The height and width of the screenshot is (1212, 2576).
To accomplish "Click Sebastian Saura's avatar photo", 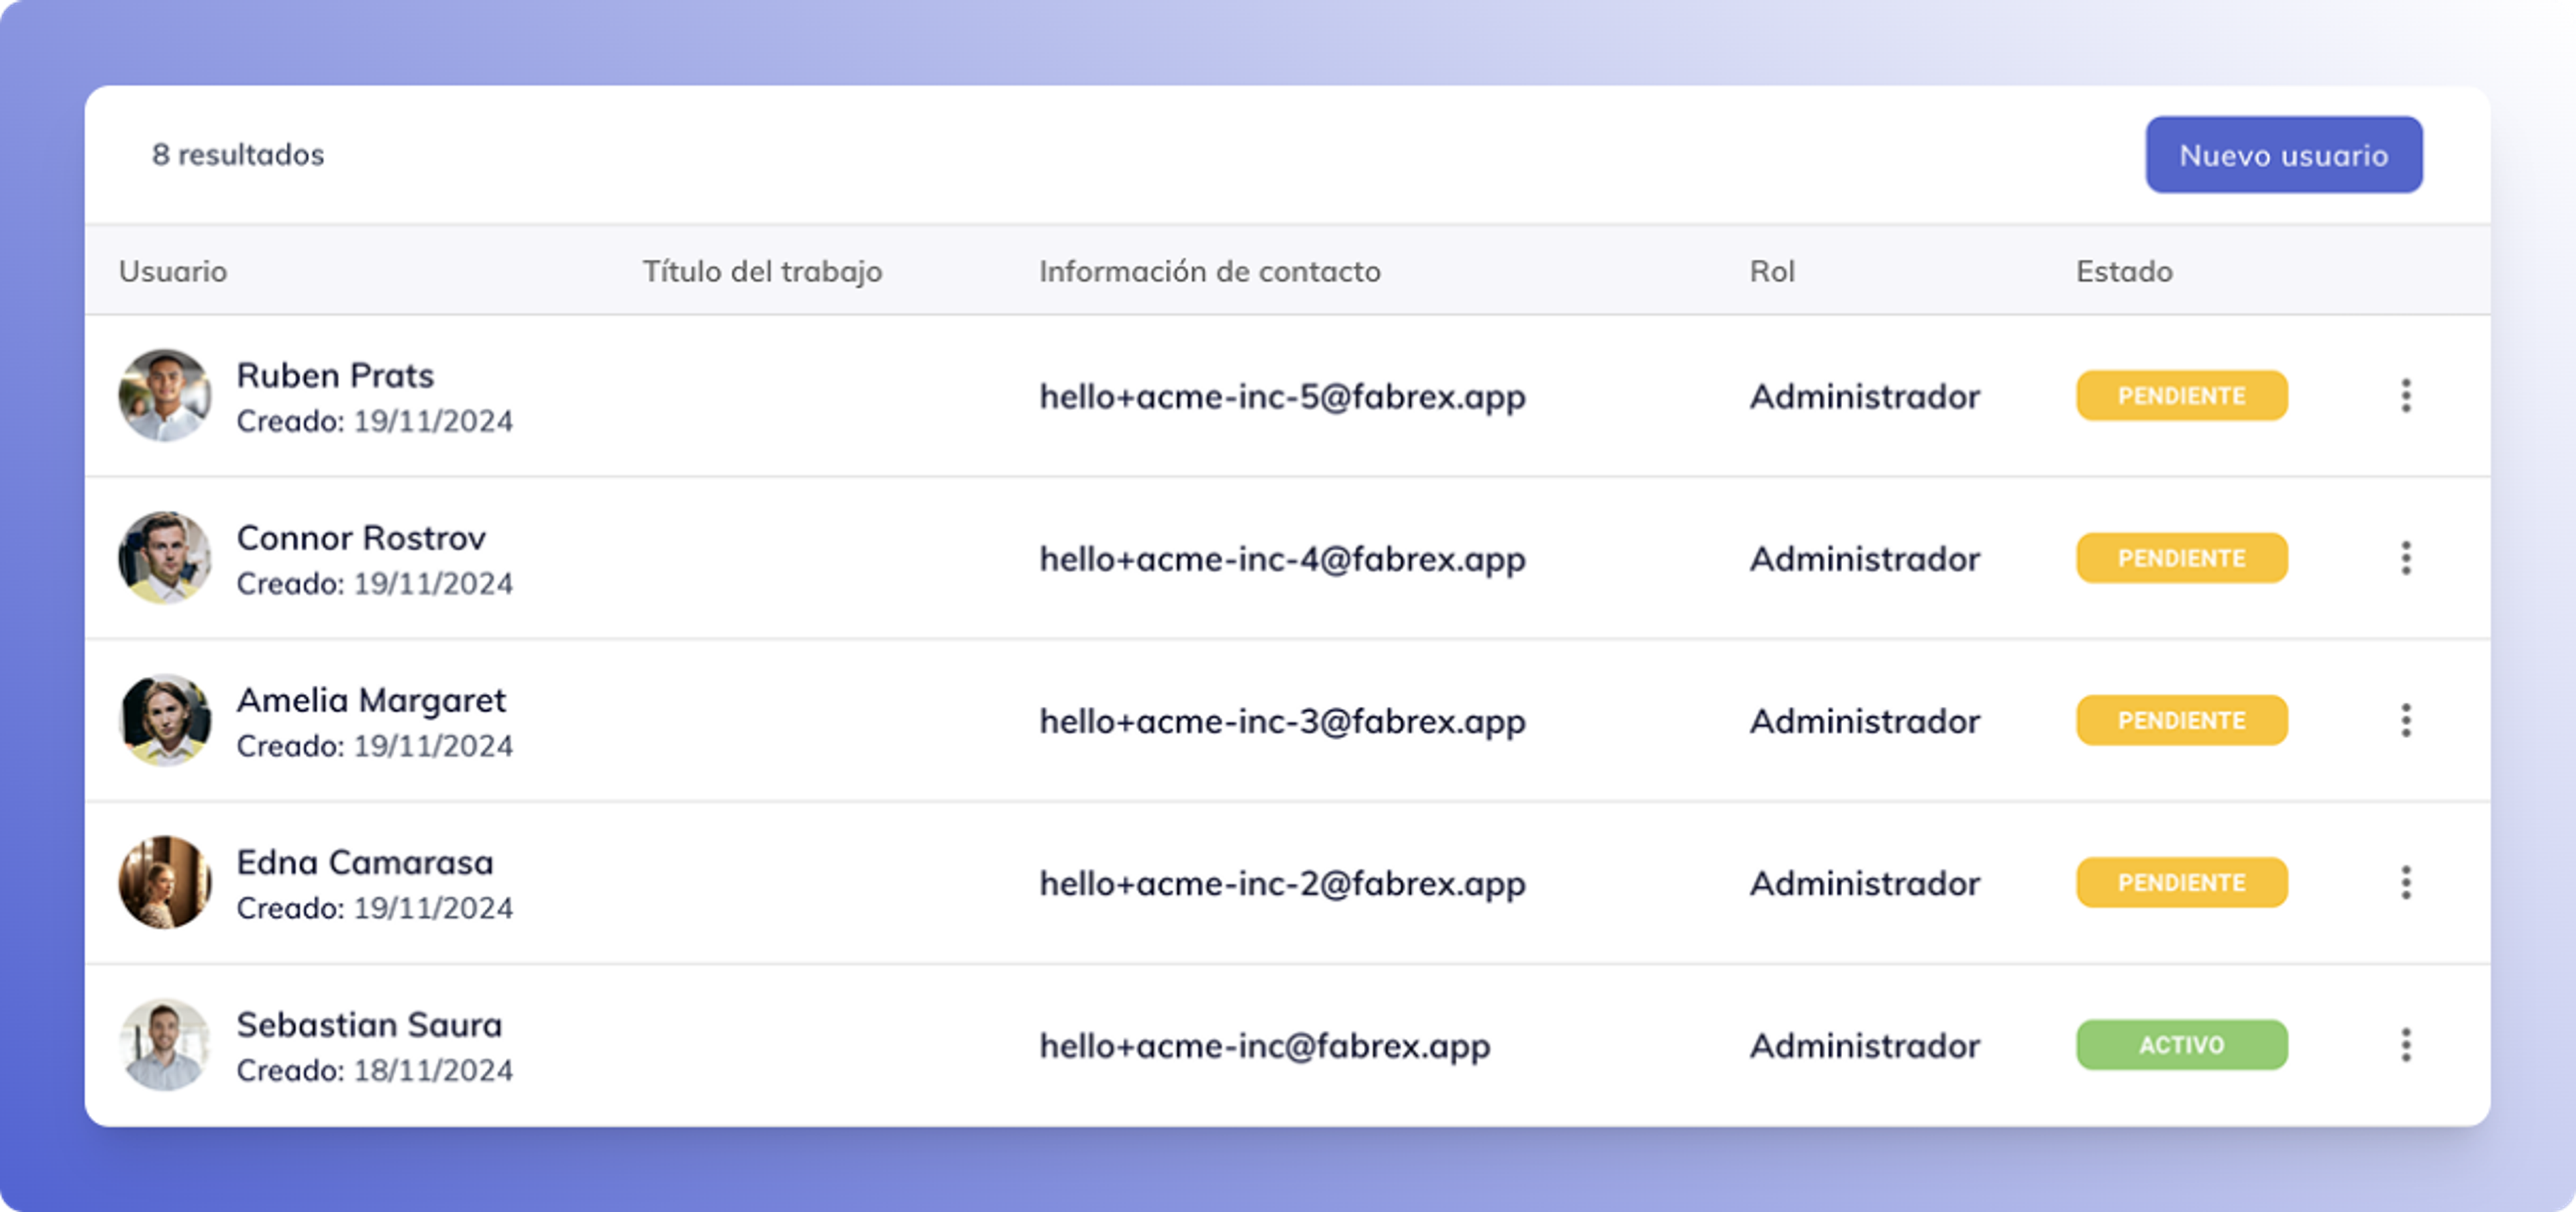I will coord(165,1045).
